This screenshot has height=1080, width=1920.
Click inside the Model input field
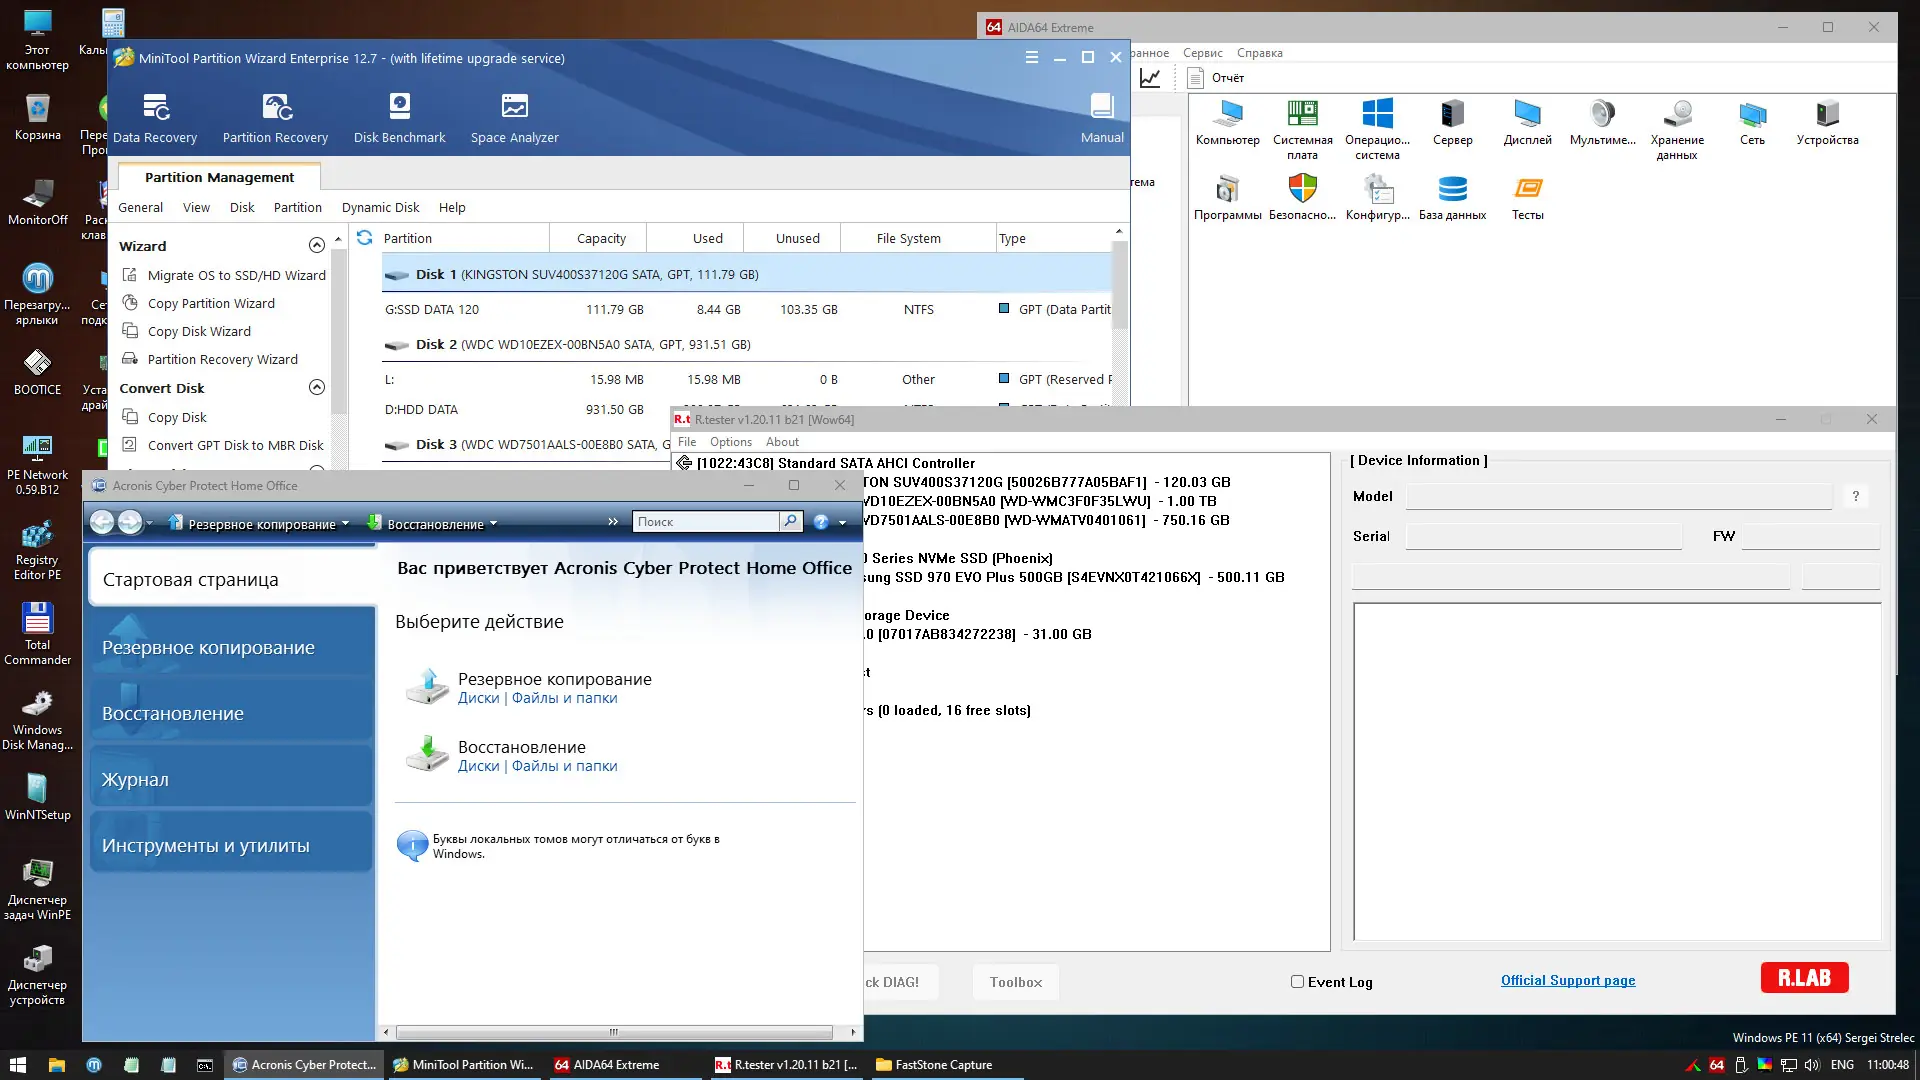[x=1615, y=496]
